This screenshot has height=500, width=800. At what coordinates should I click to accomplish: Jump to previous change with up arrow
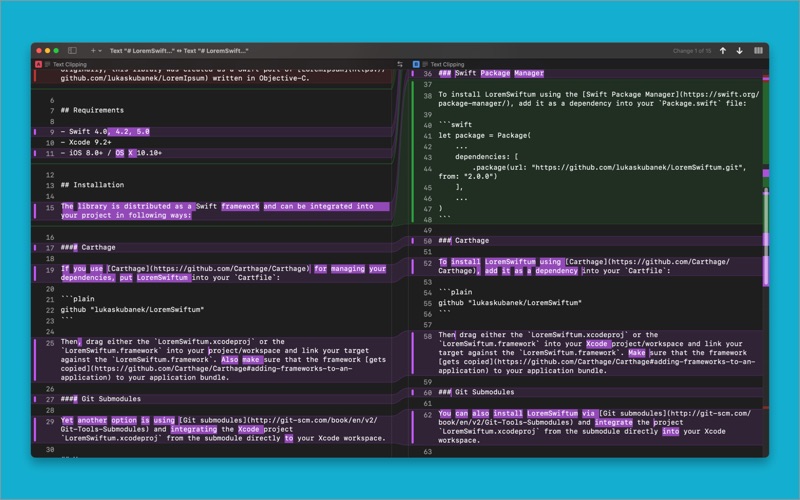pos(723,51)
